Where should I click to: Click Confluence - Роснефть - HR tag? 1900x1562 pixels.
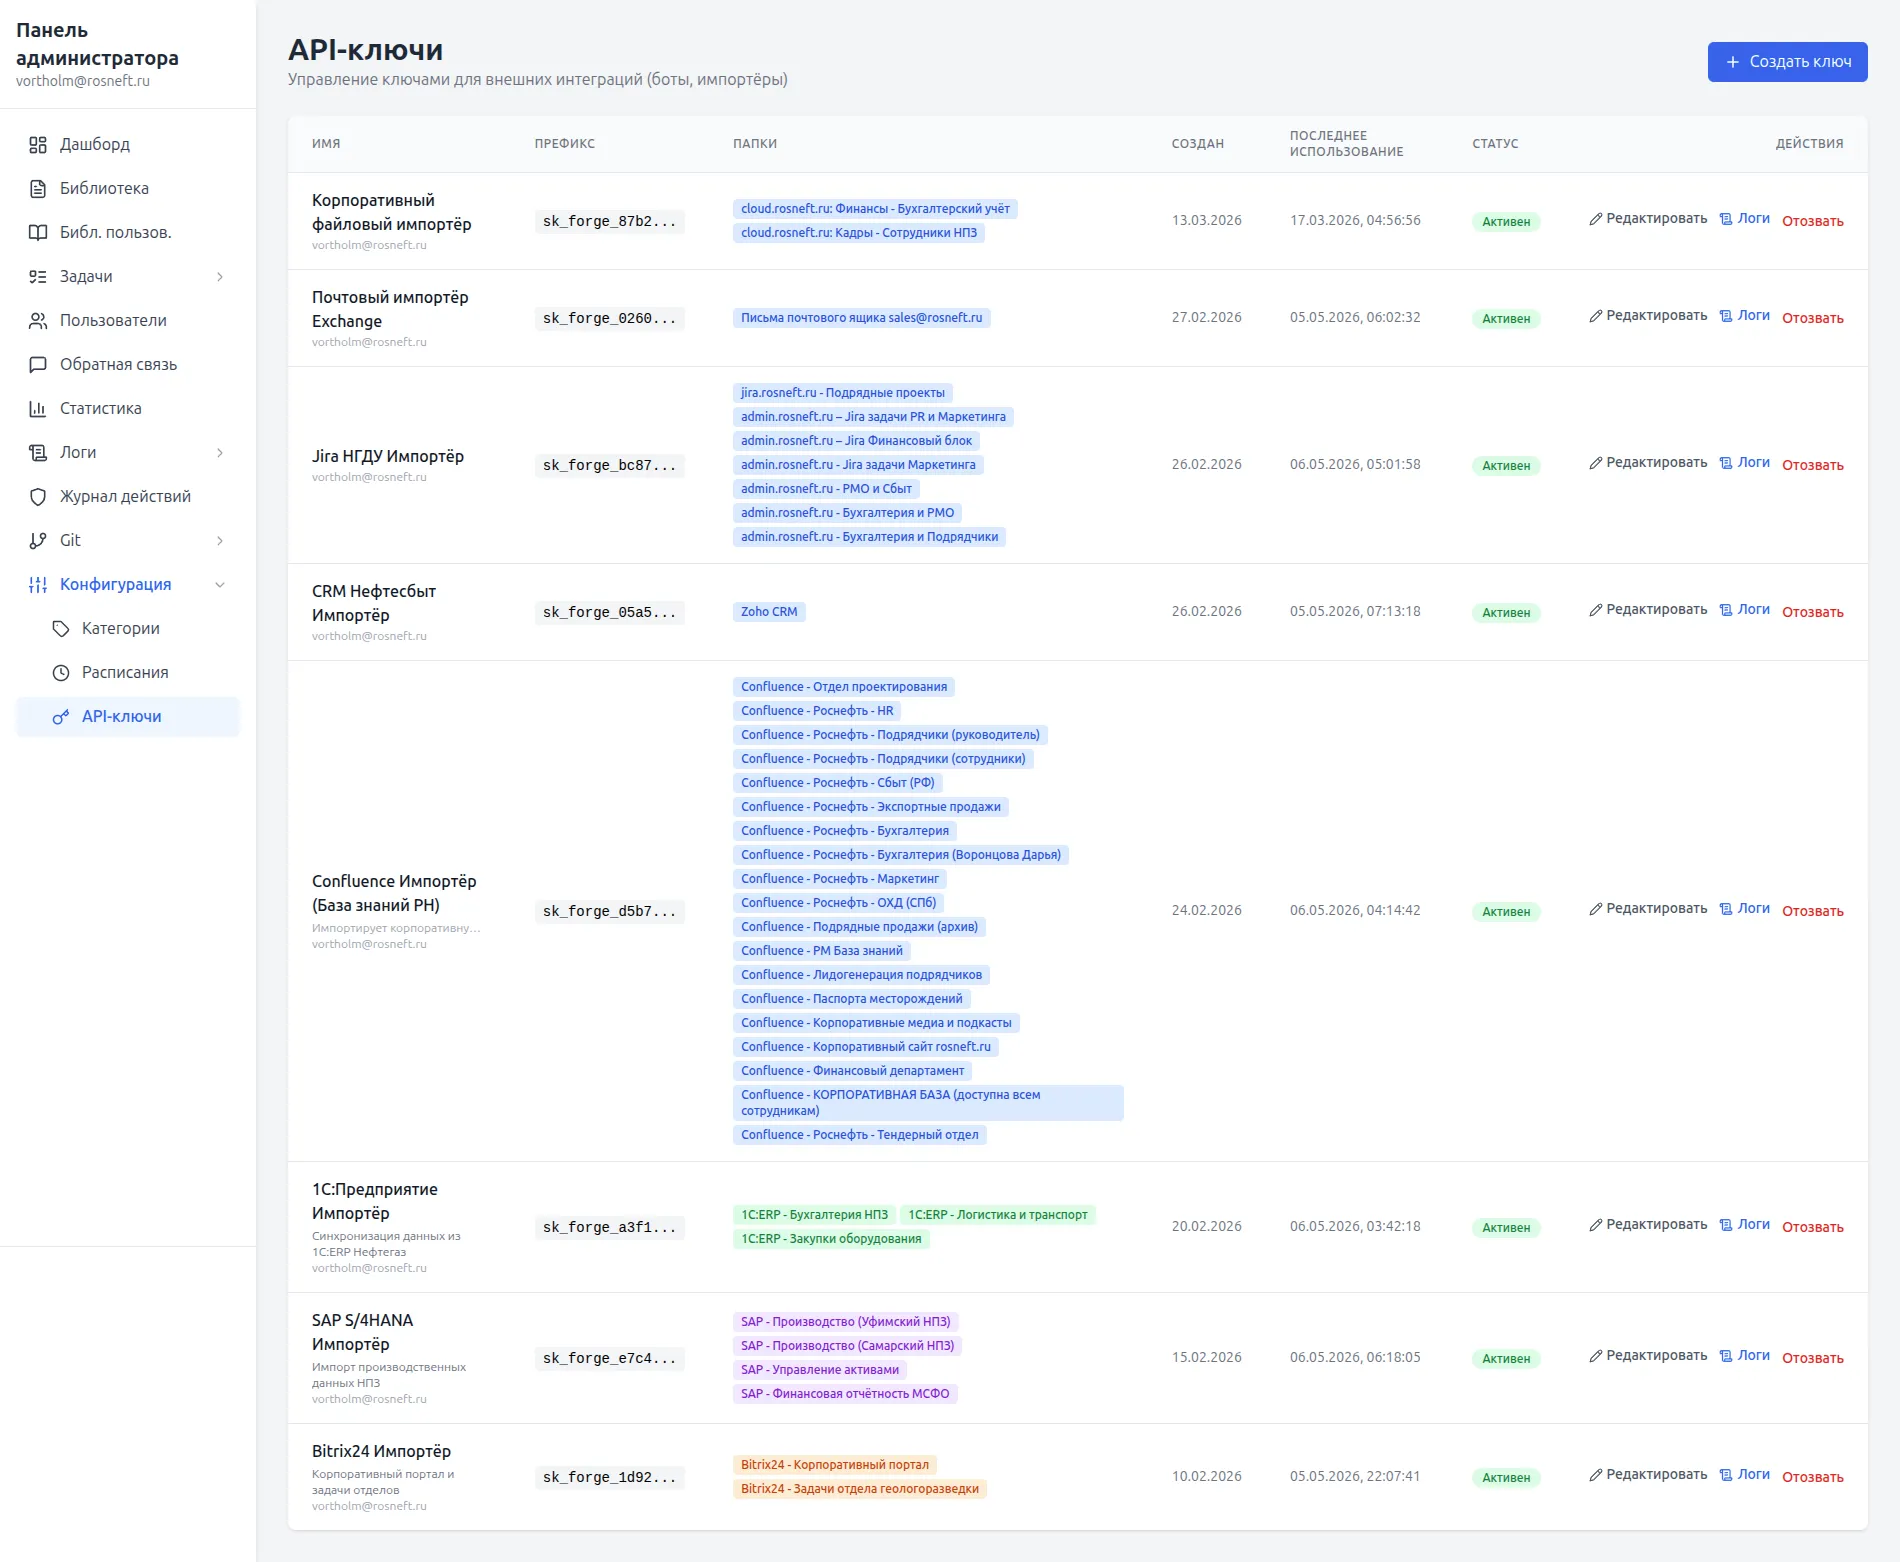(x=817, y=711)
